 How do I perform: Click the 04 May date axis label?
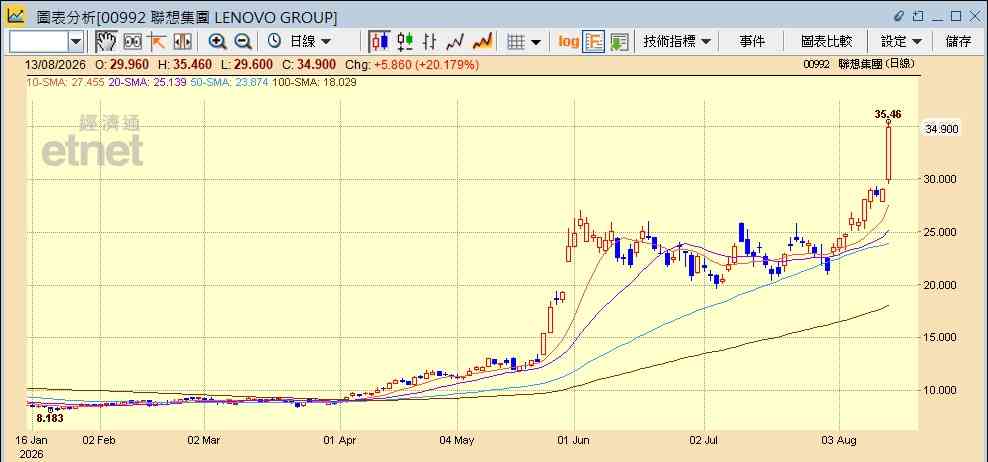pos(457,440)
